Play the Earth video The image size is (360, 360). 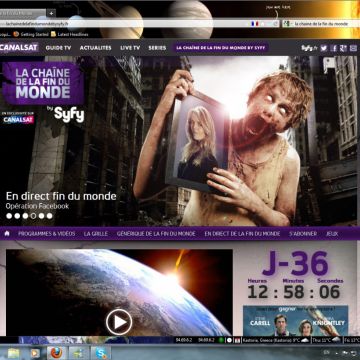(x=119, y=322)
